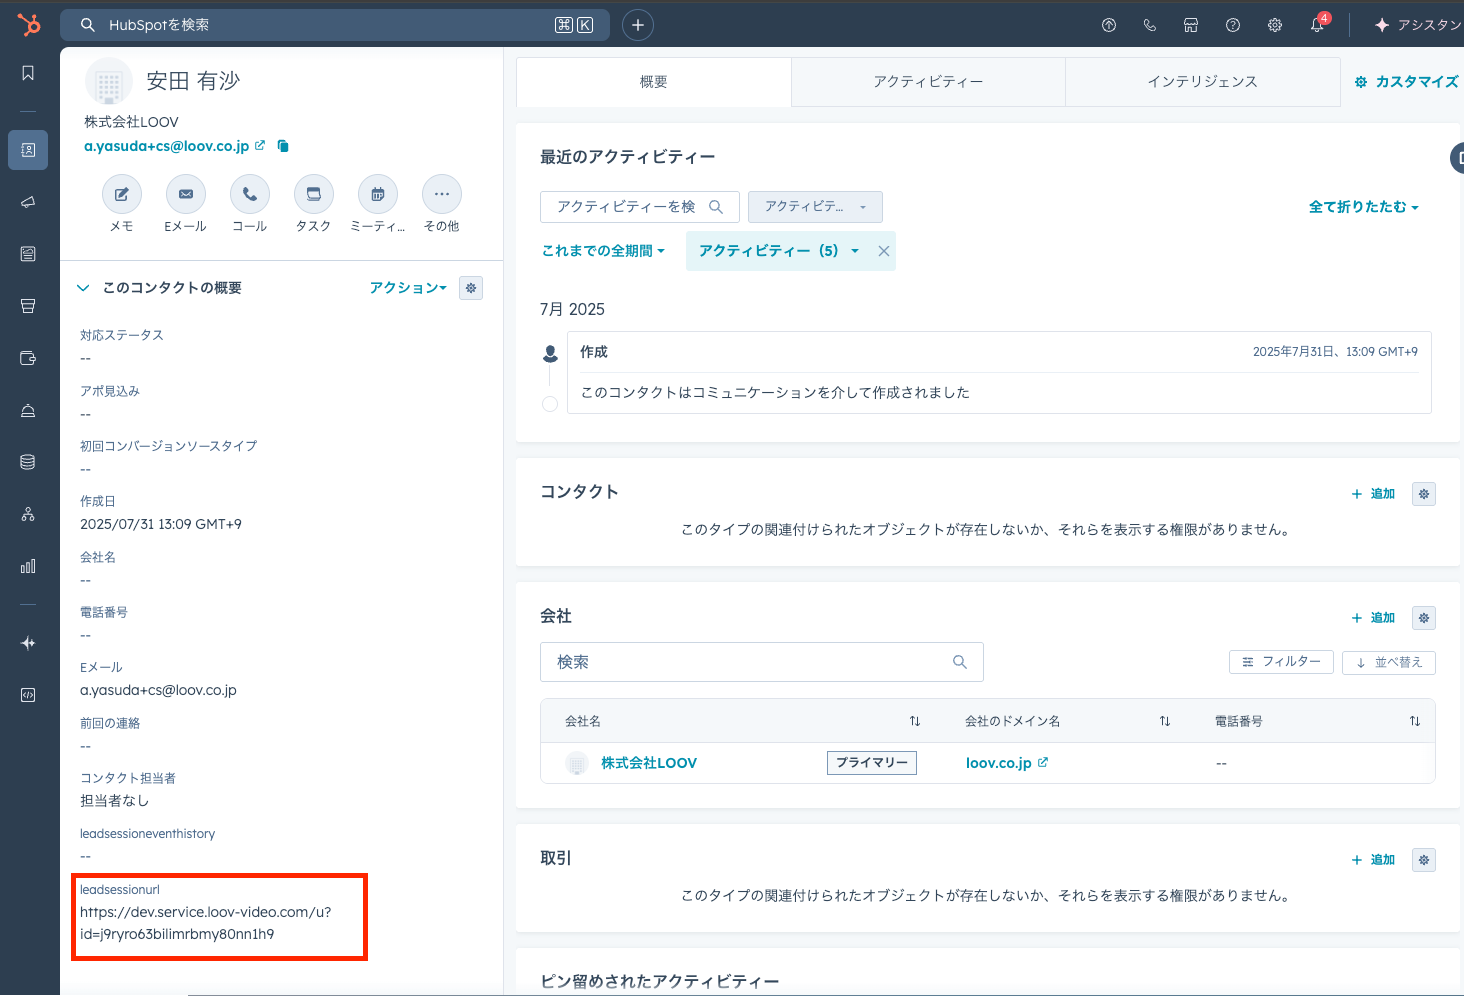Log a call with the コール icon
The image size is (1464, 996).
click(250, 194)
